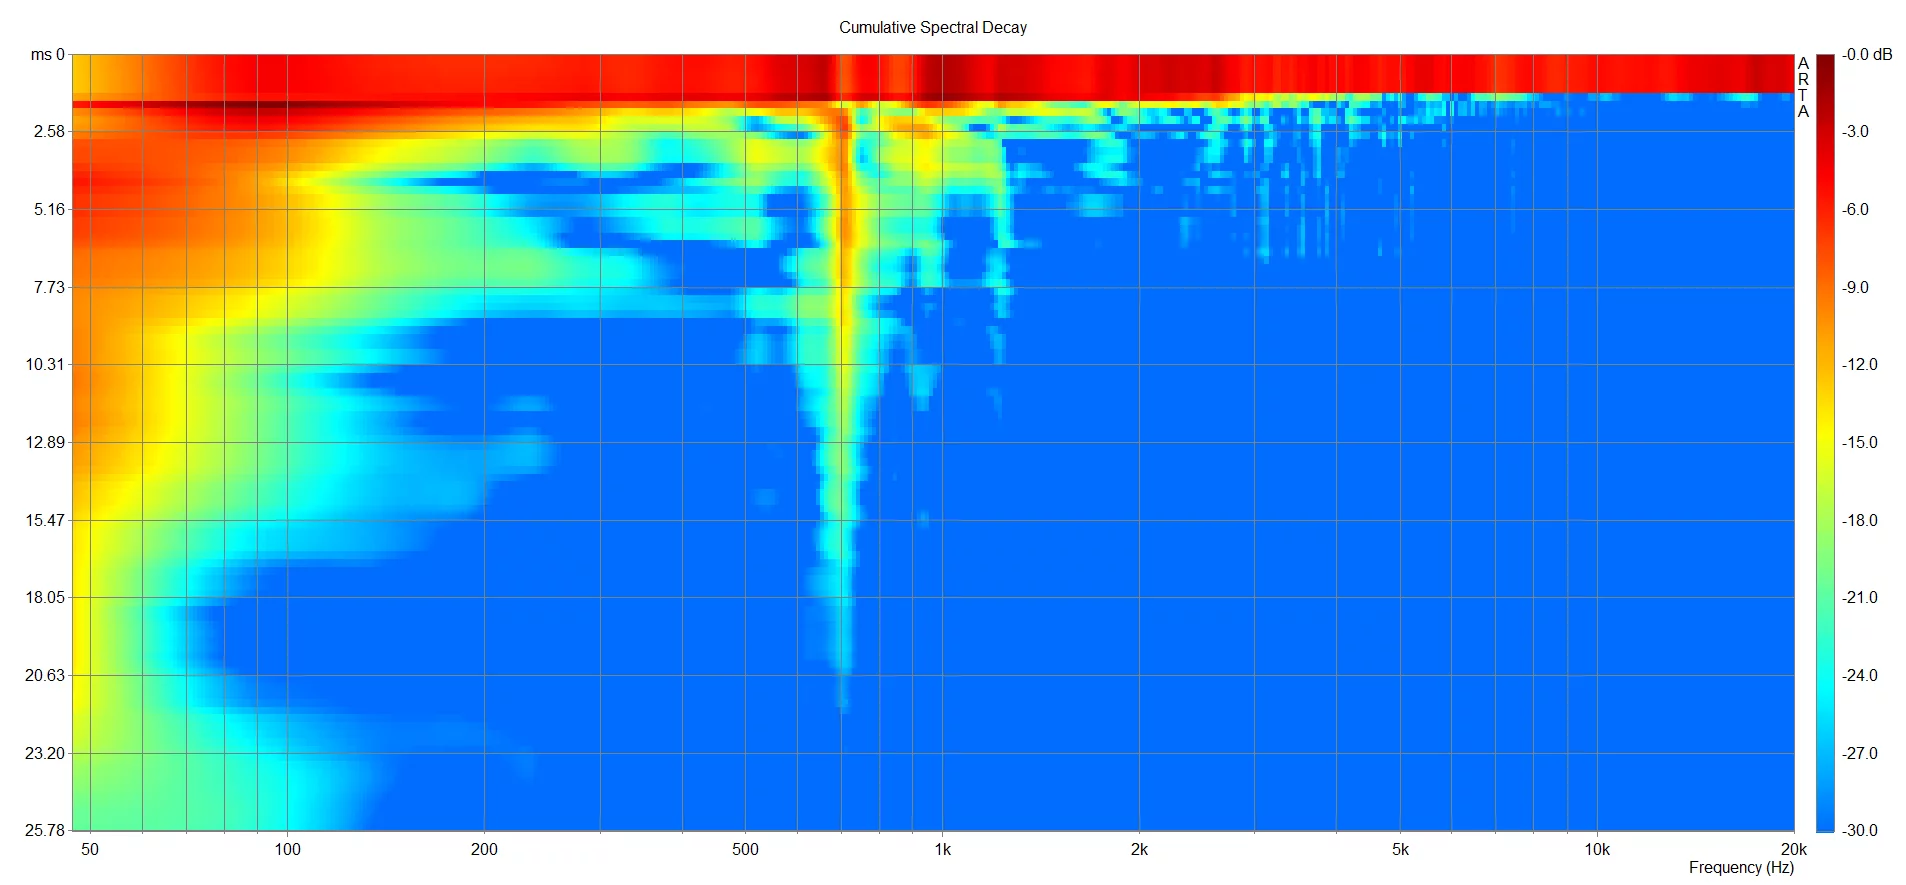Viewport: 1906px width, 885px height.
Task: Select the 15.47 ms time axis value
Action: 45,520
